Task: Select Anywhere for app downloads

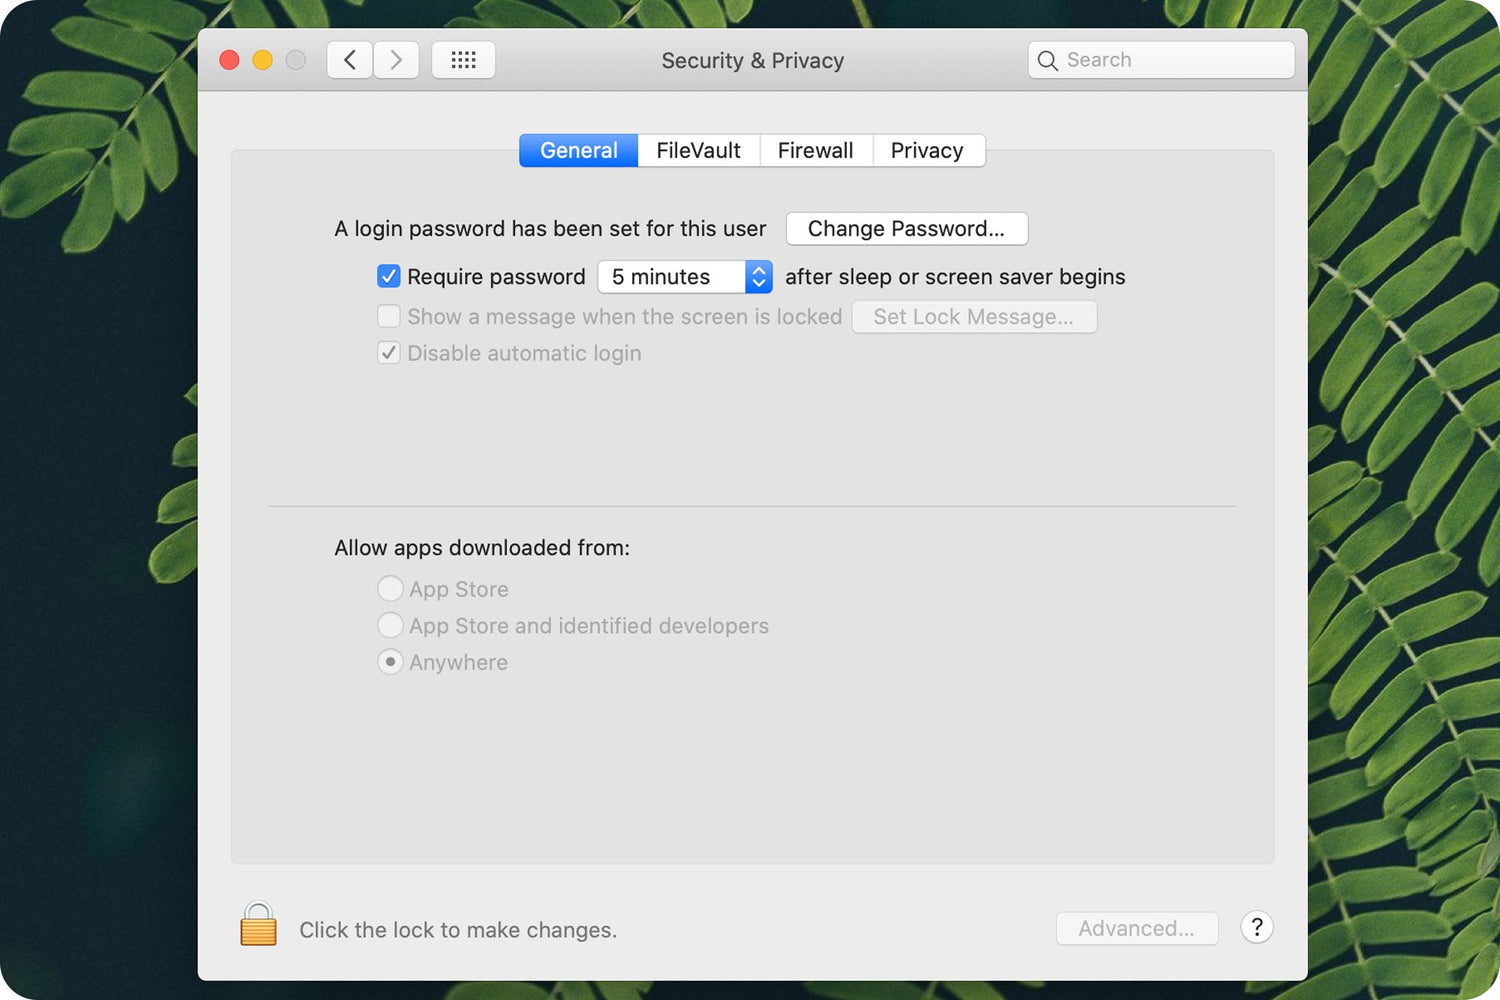Action: point(390,661)
